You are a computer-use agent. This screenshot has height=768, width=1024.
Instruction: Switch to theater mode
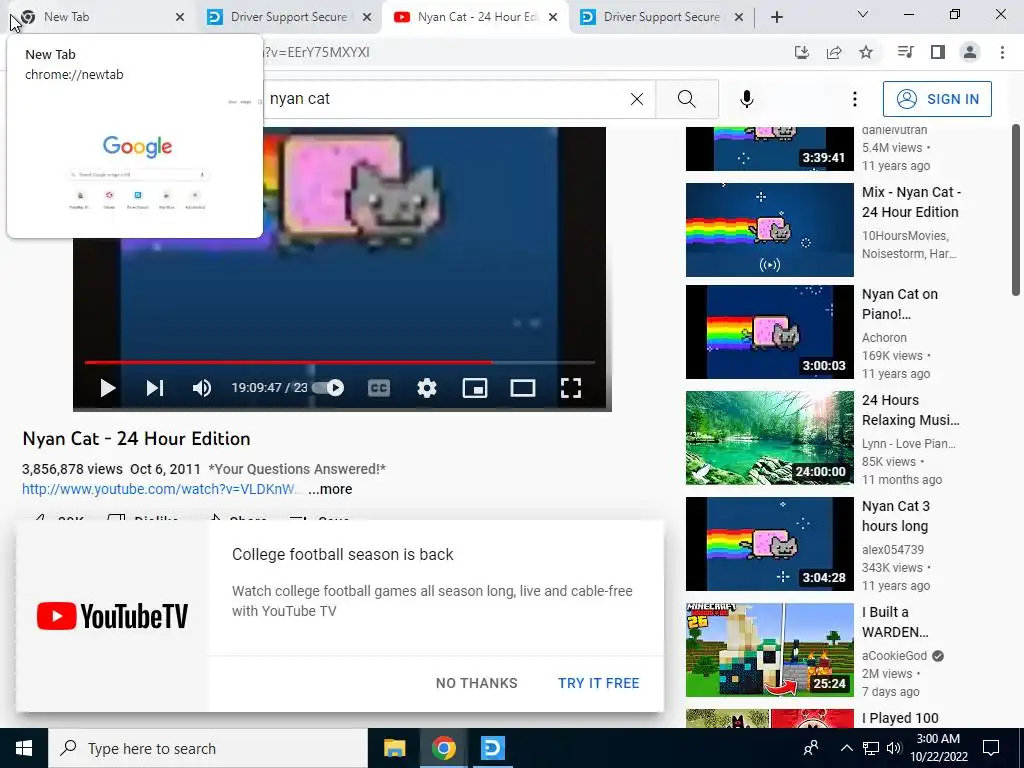(x=522, y=388)
